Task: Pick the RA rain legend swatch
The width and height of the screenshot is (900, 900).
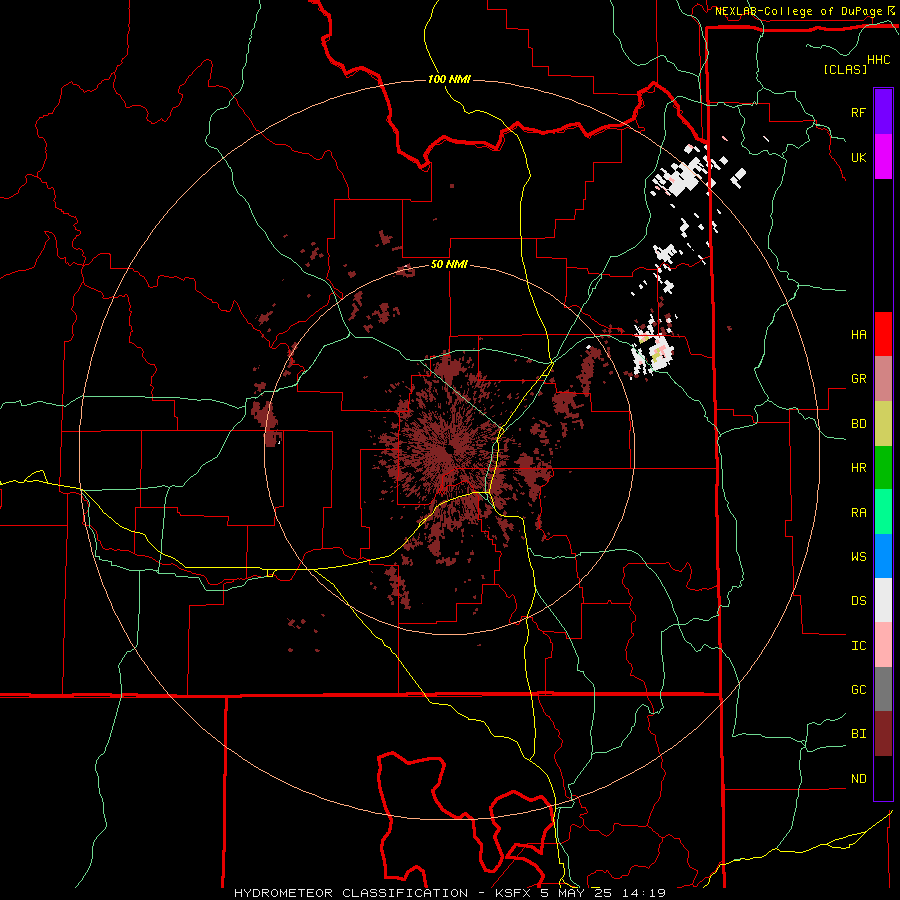Action: [883, 512]
